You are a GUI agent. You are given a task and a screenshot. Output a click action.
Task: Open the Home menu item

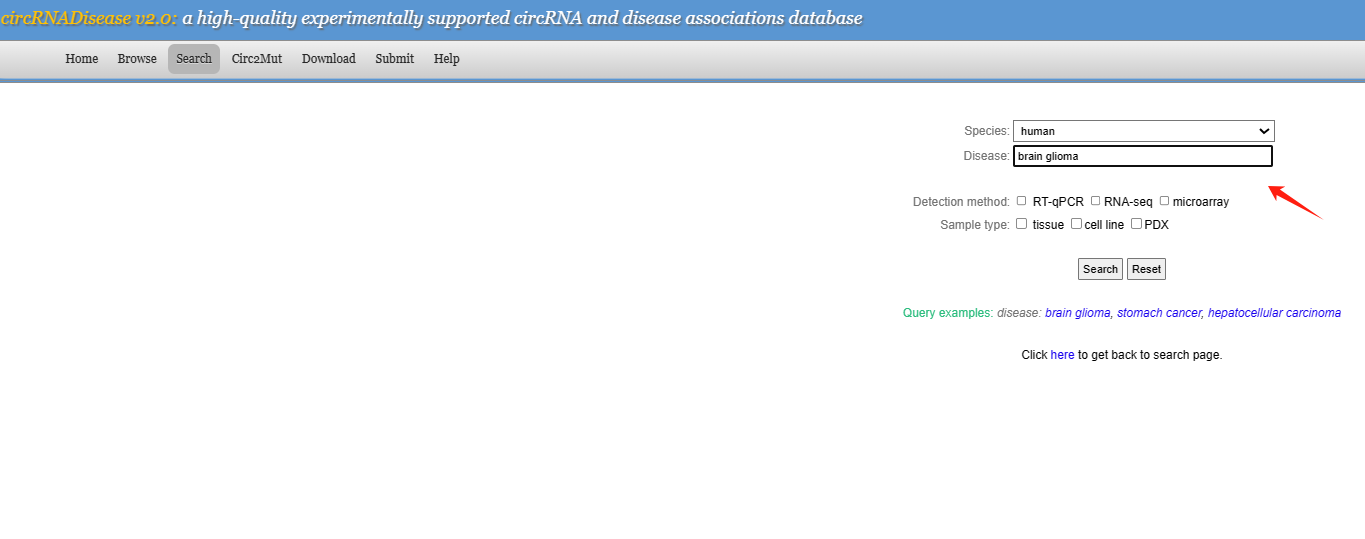[82, 59]
